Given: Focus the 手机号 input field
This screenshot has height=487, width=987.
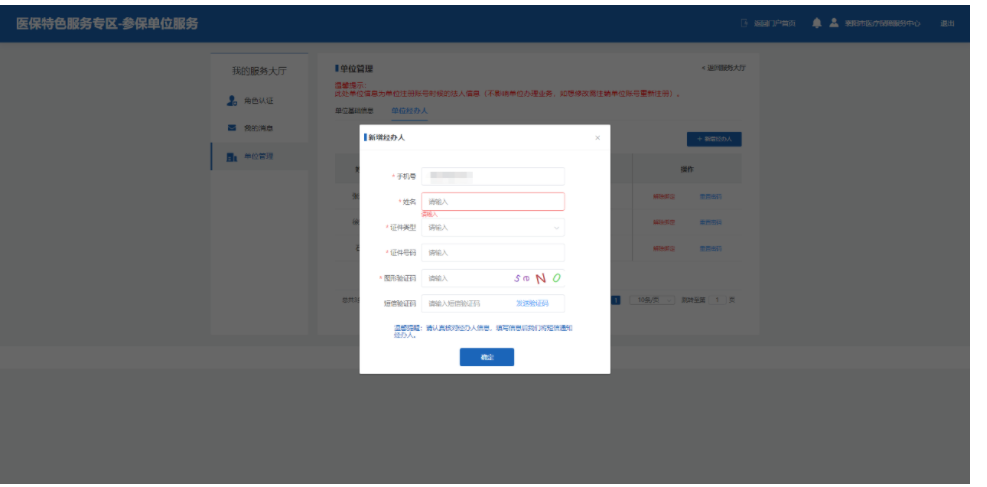Looking at the screenshot, I should 493,176.
